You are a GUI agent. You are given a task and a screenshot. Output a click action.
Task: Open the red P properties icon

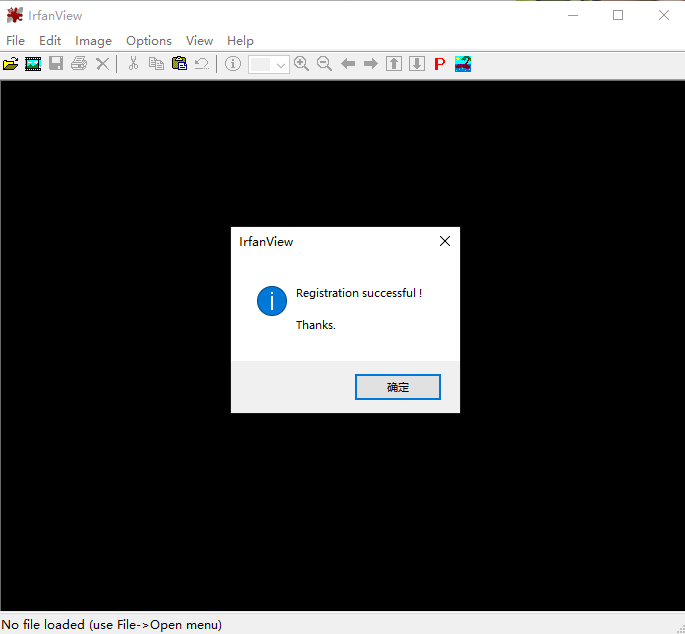click(x=439, y=64)
